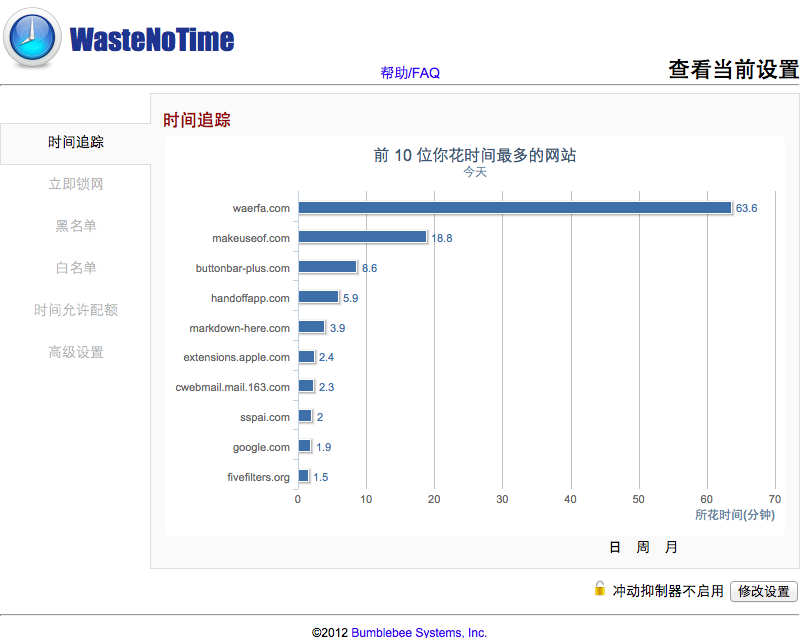Click the markdown-here.com bar in chart
Screen dimensions: 801x638
click(312, 326)
